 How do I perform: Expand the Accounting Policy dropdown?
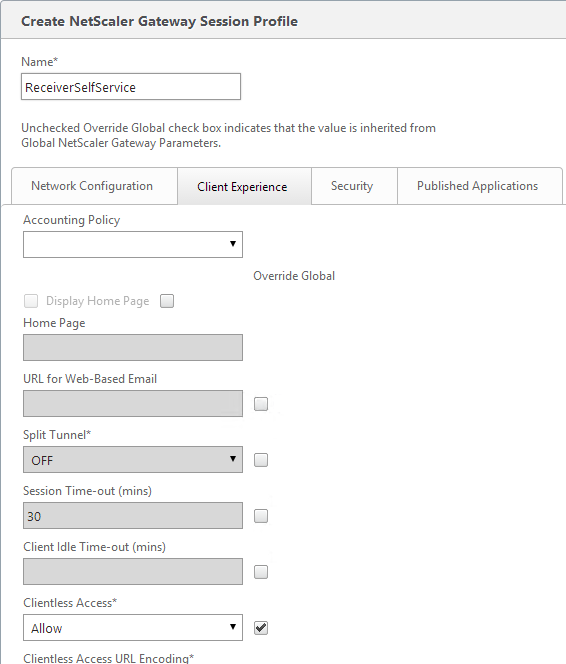tap(133, 244)
